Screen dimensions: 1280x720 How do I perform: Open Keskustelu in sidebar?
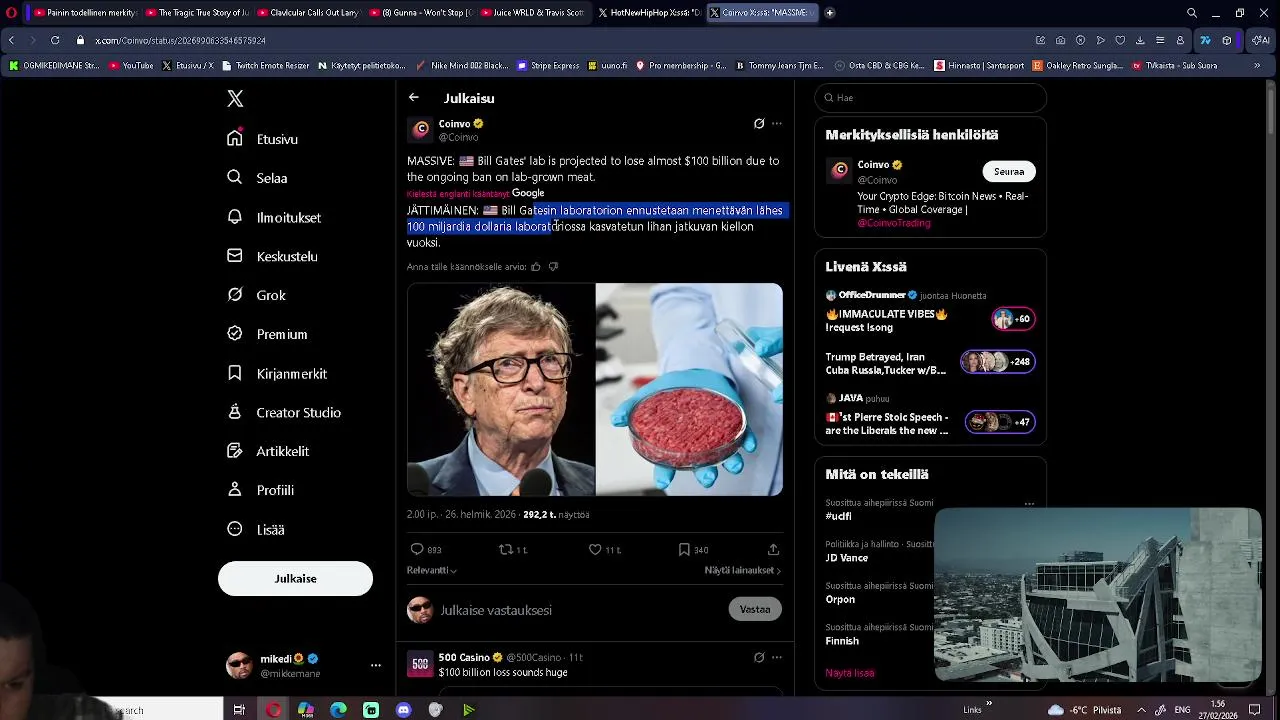(273, 256)
